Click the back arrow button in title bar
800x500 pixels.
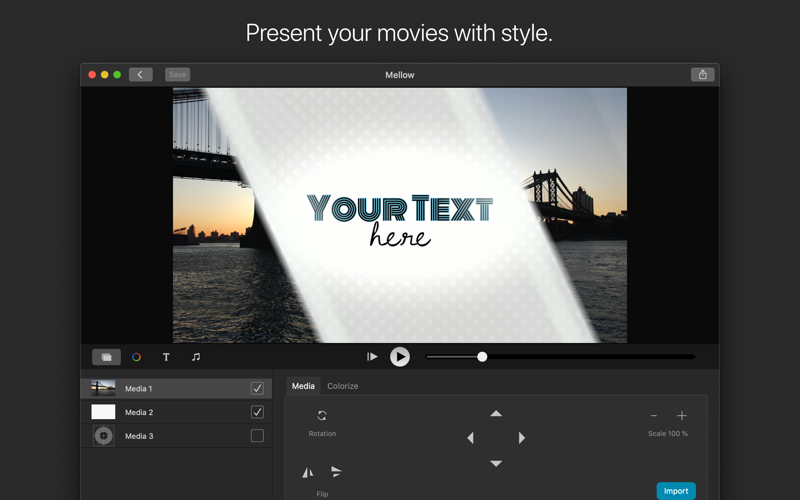[x=140, y=74]
